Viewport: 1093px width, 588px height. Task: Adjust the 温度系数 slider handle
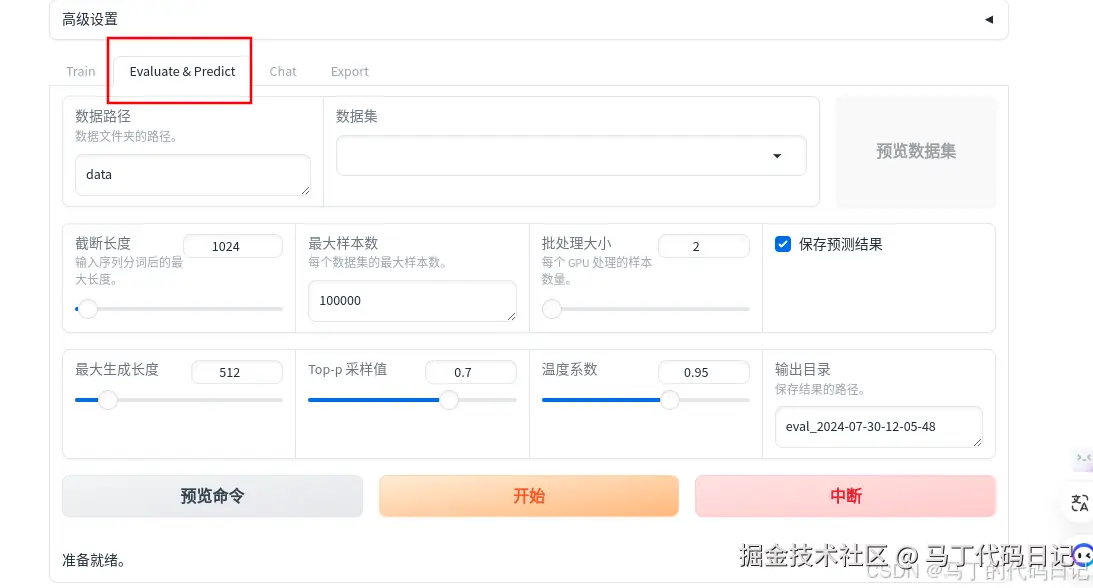[669, 400]
